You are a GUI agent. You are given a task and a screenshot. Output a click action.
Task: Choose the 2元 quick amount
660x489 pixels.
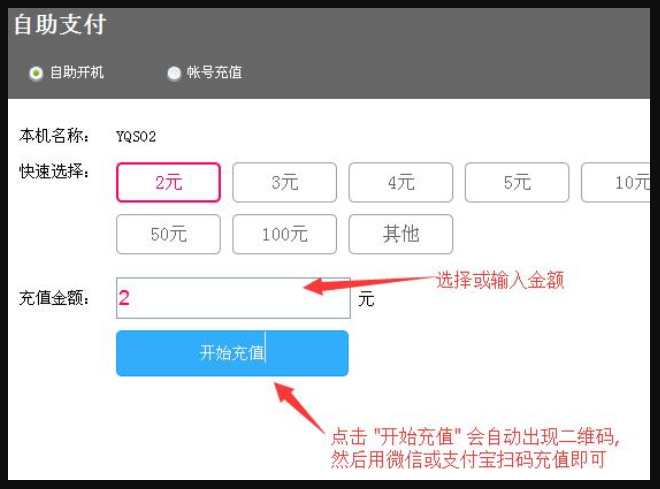(168, 182)
